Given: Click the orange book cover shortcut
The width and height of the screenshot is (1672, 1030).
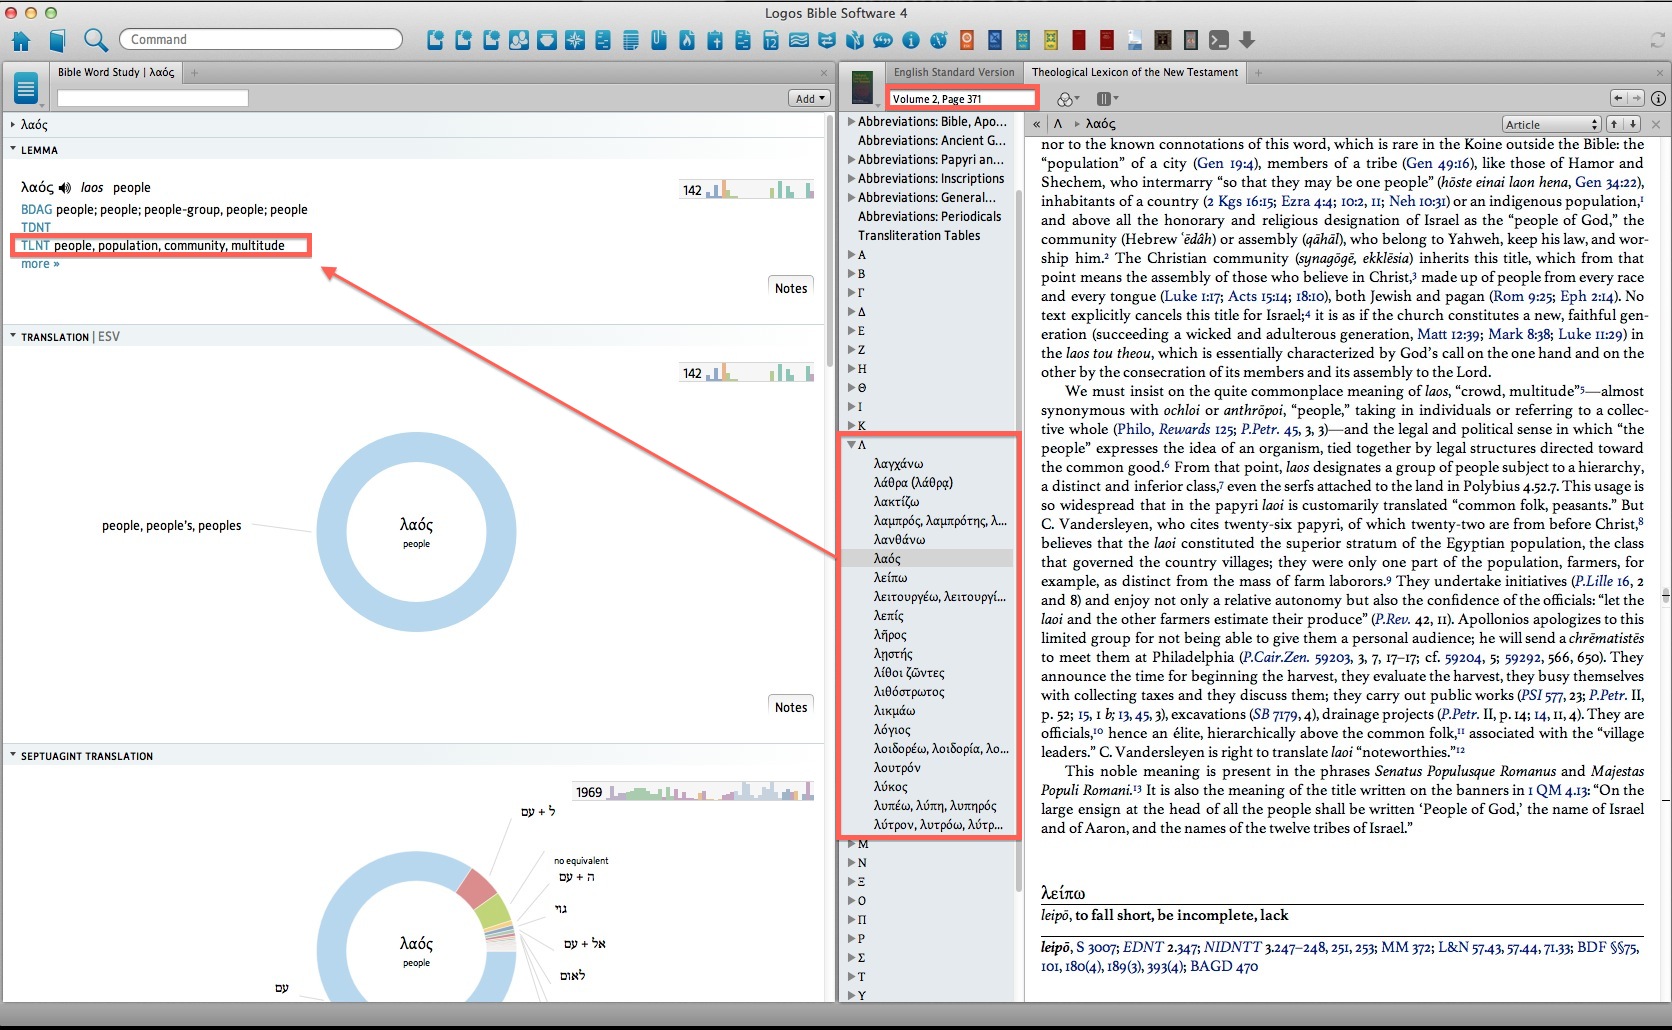Looking at the screenshot, I should pyautogui.click(x=967, y=40).
